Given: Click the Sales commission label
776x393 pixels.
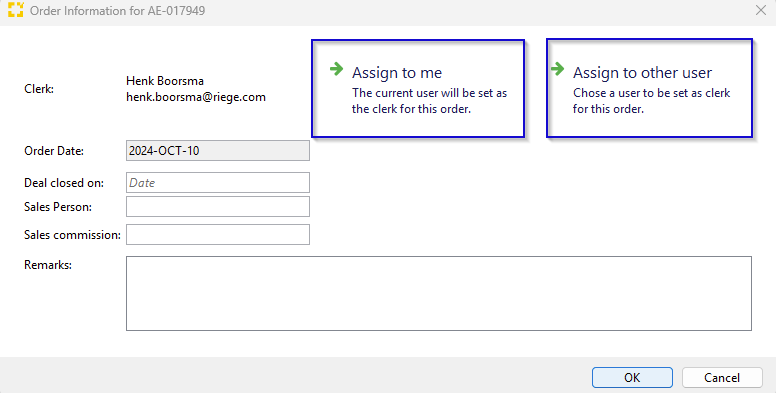Looking at the screenshot, I should pyautogui.click(x=72, y=235).
